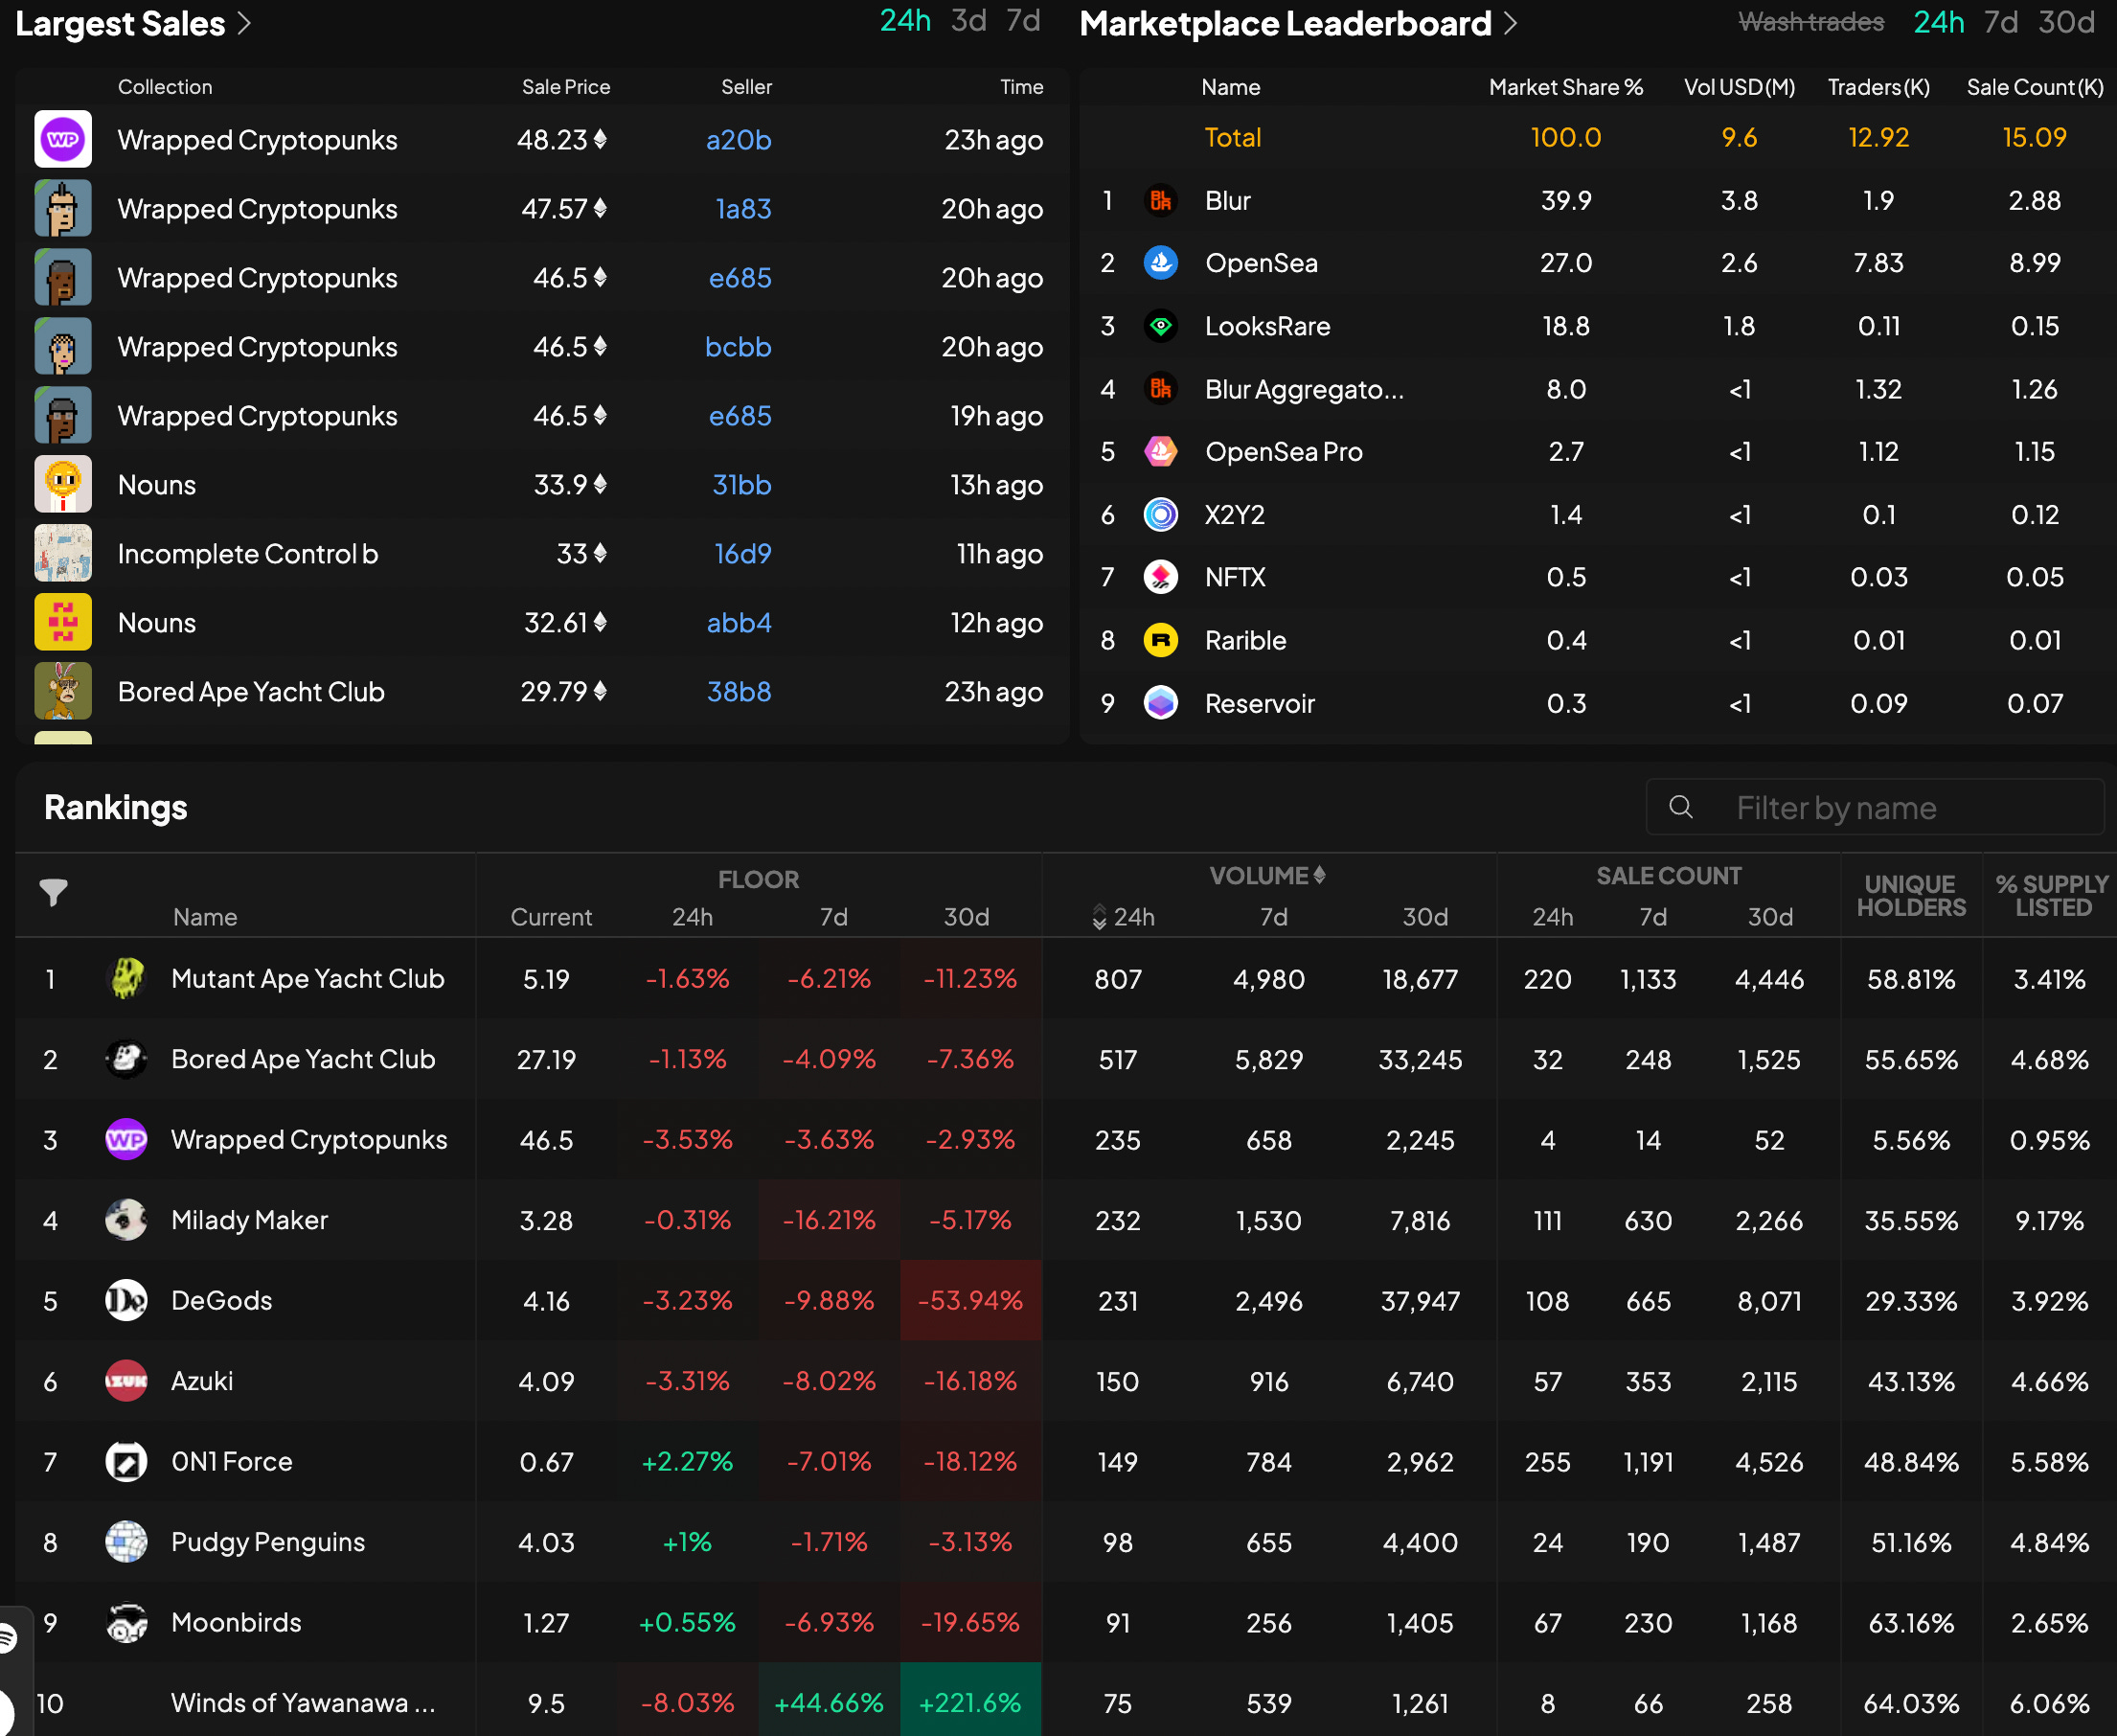This screenshot has width=2117, height=1736.
Task: Sort rankings by Unique Holders column
Action: (x=1910, y=896)
